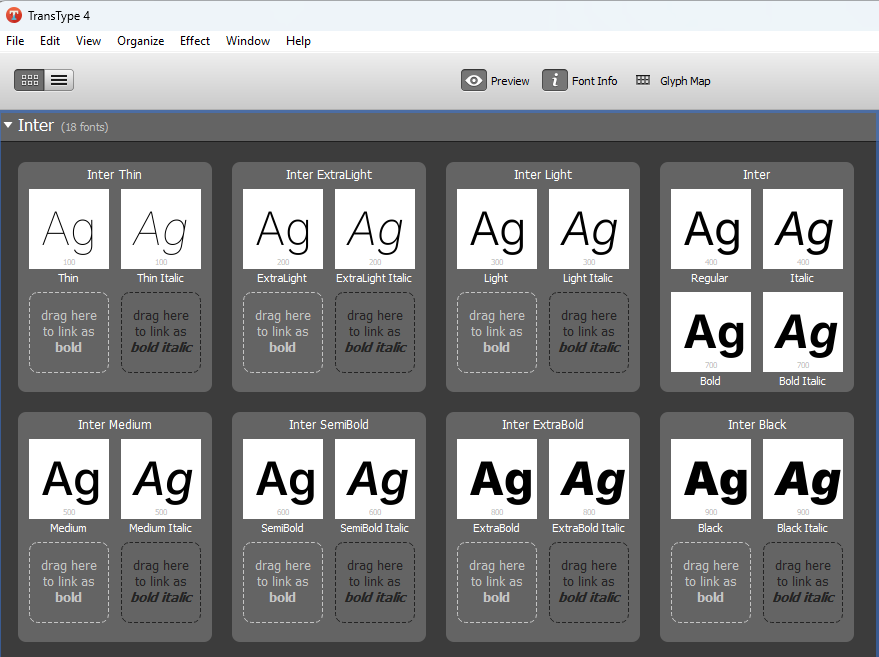Open Font Info panel icon
This screenshot has width=879, height=657.
[555, 81]
